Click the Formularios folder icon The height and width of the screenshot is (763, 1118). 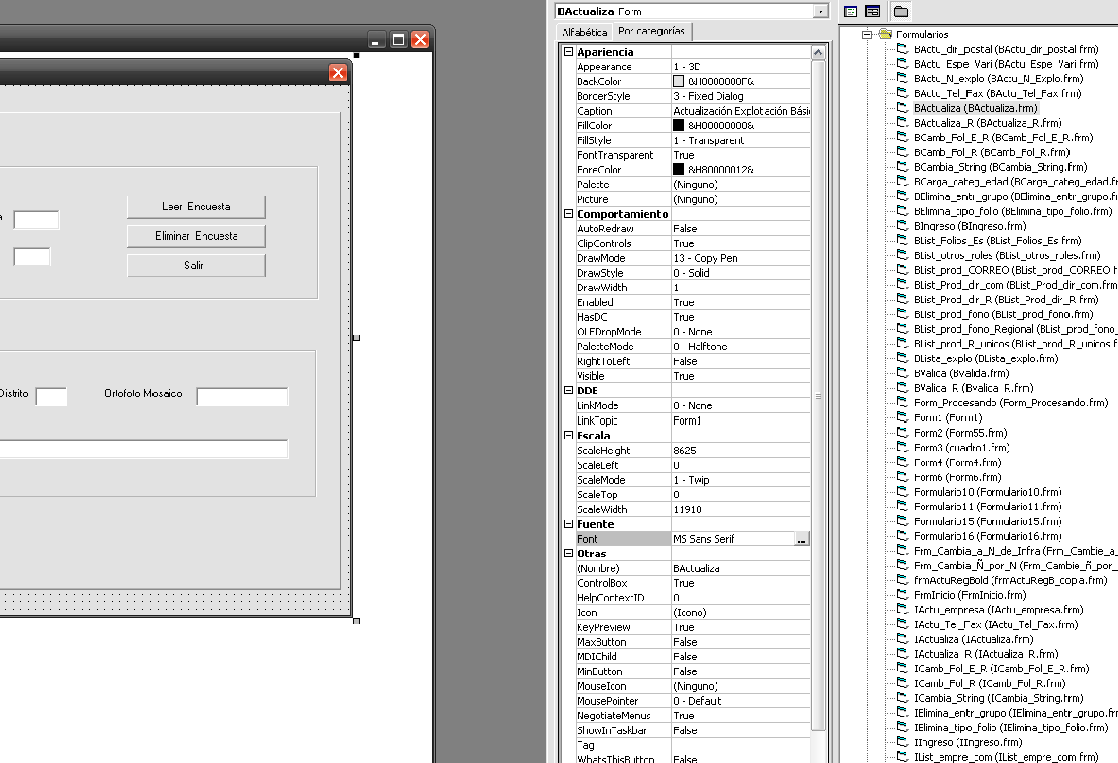point(884,34)
